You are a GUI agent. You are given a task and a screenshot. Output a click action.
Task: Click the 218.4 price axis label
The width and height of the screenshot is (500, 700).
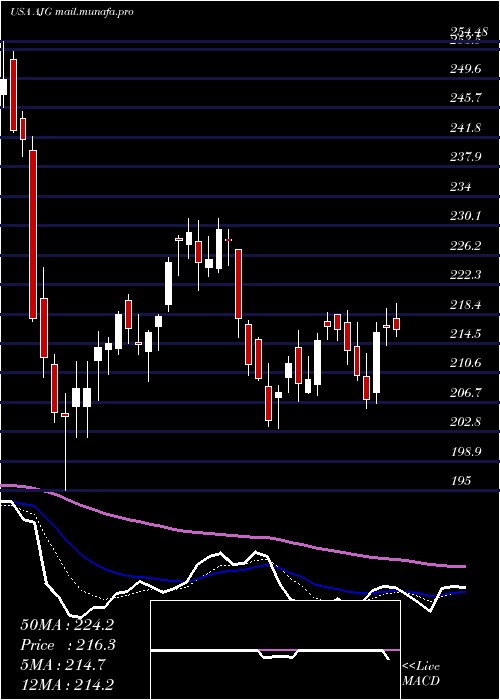coord(467,305)
